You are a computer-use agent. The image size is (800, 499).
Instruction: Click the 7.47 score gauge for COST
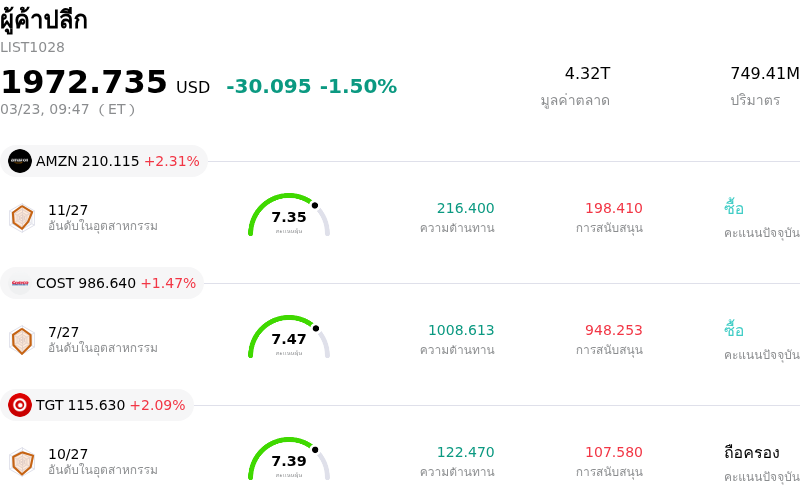[289, 338]
